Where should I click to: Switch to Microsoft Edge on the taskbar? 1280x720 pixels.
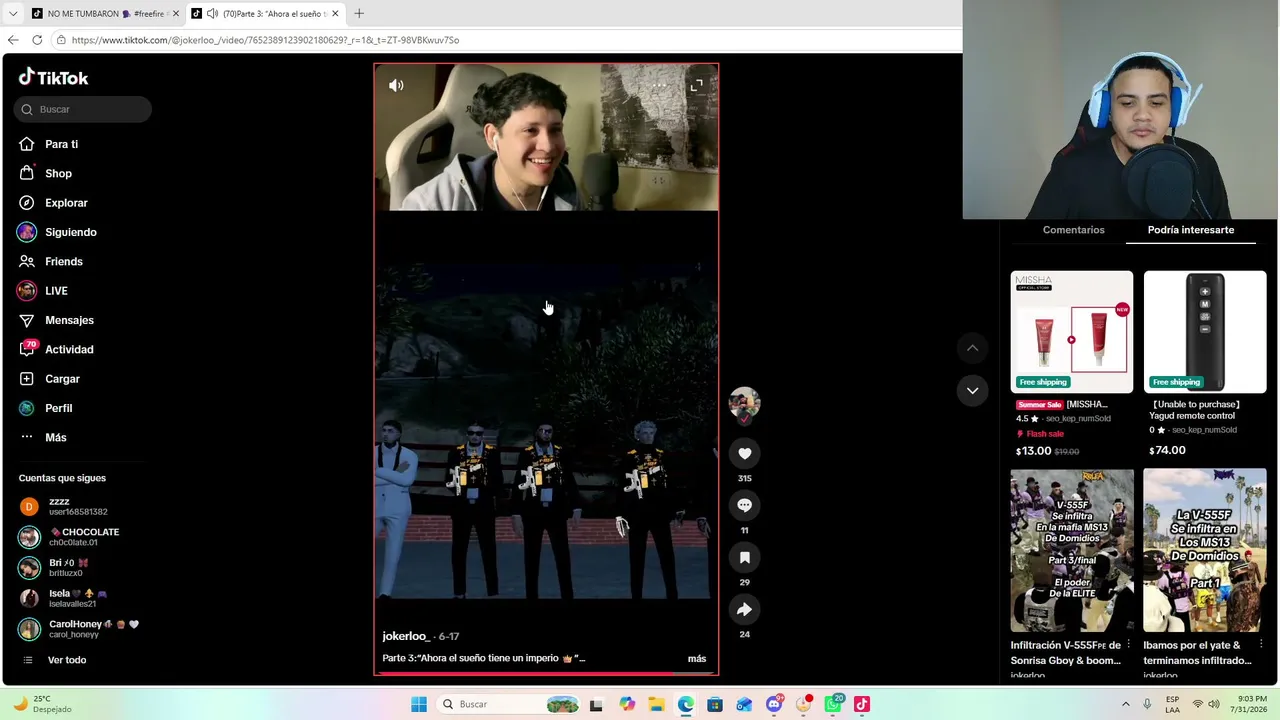(x=685, y=704)
